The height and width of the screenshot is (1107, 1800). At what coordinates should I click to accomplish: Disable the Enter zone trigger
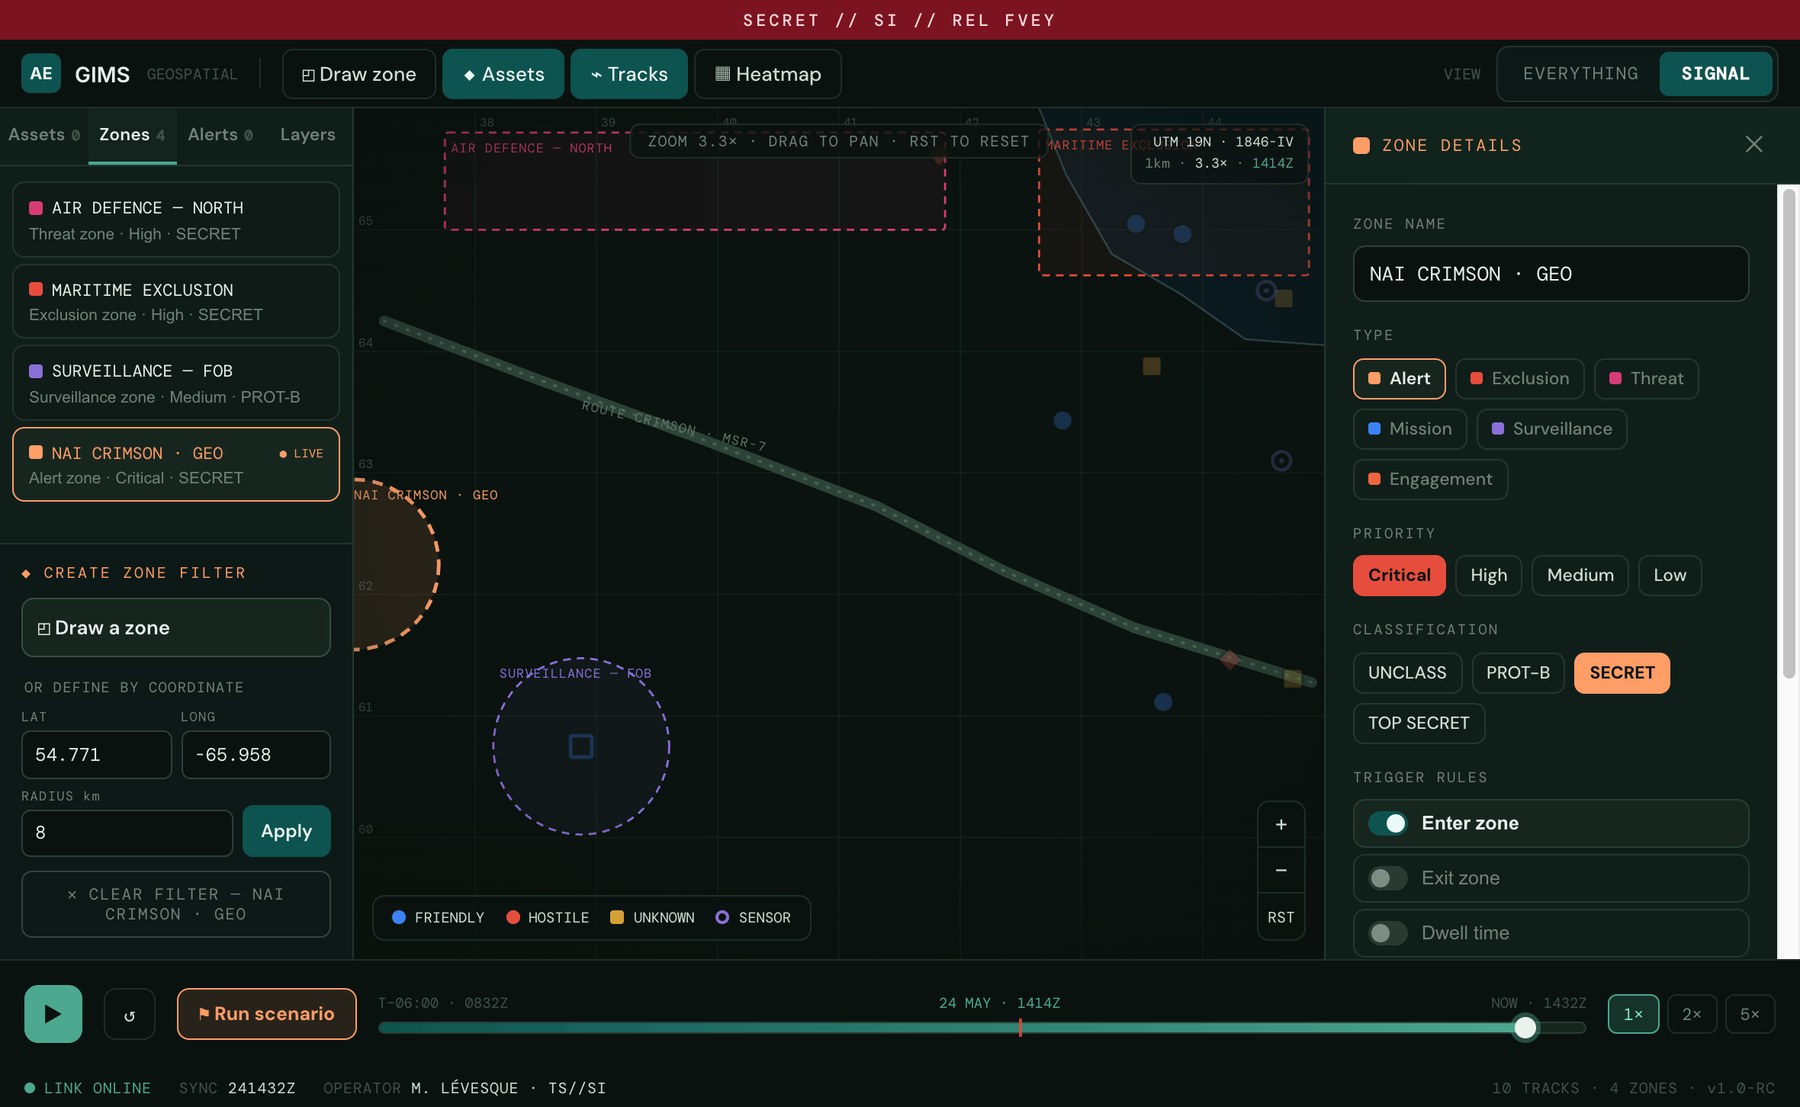(1388, 823)
